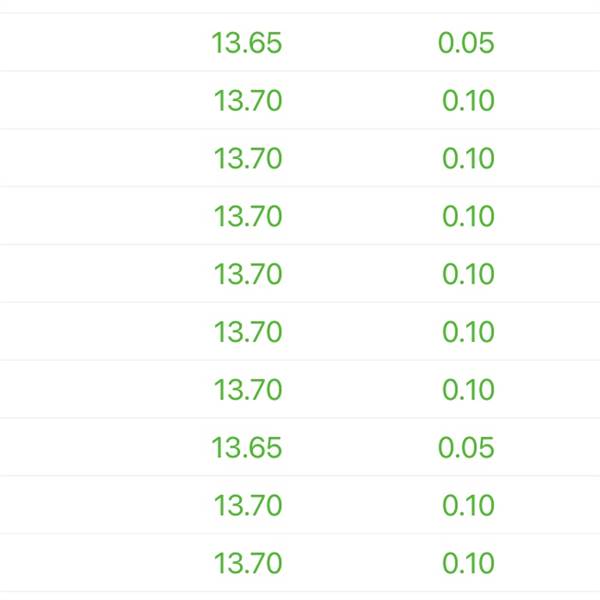Select the lower 13.65 price in the eighth row

(x=247, y=447)
